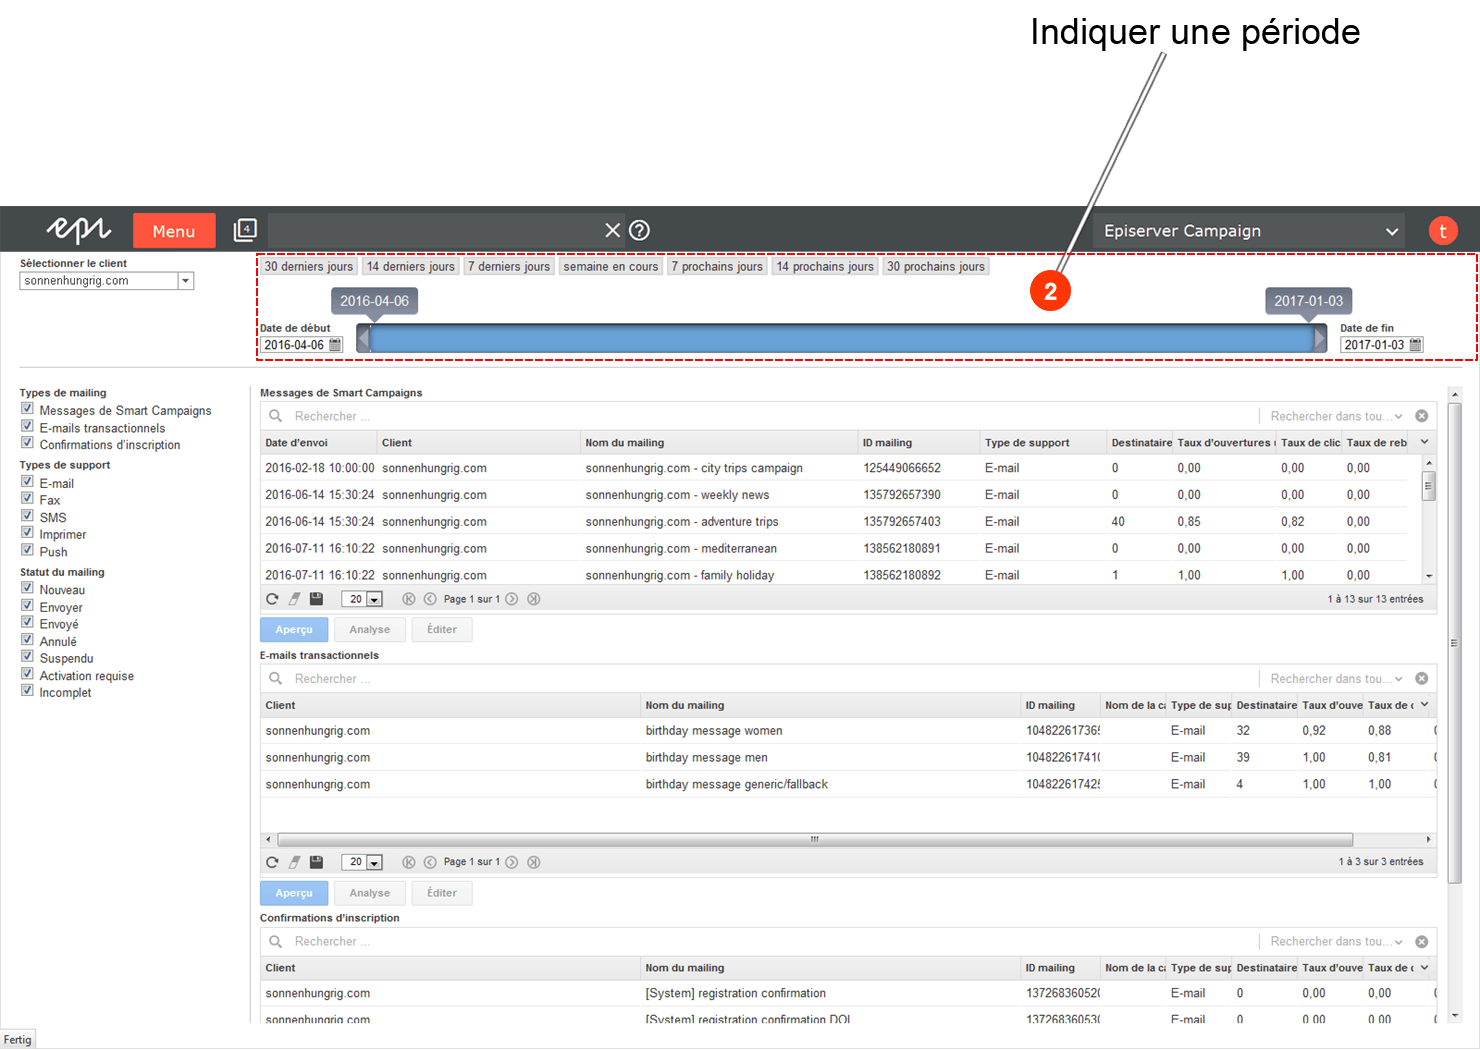Open the windows stack icon next to Menu
The image size is (1480, 1050).
[245, 230]
